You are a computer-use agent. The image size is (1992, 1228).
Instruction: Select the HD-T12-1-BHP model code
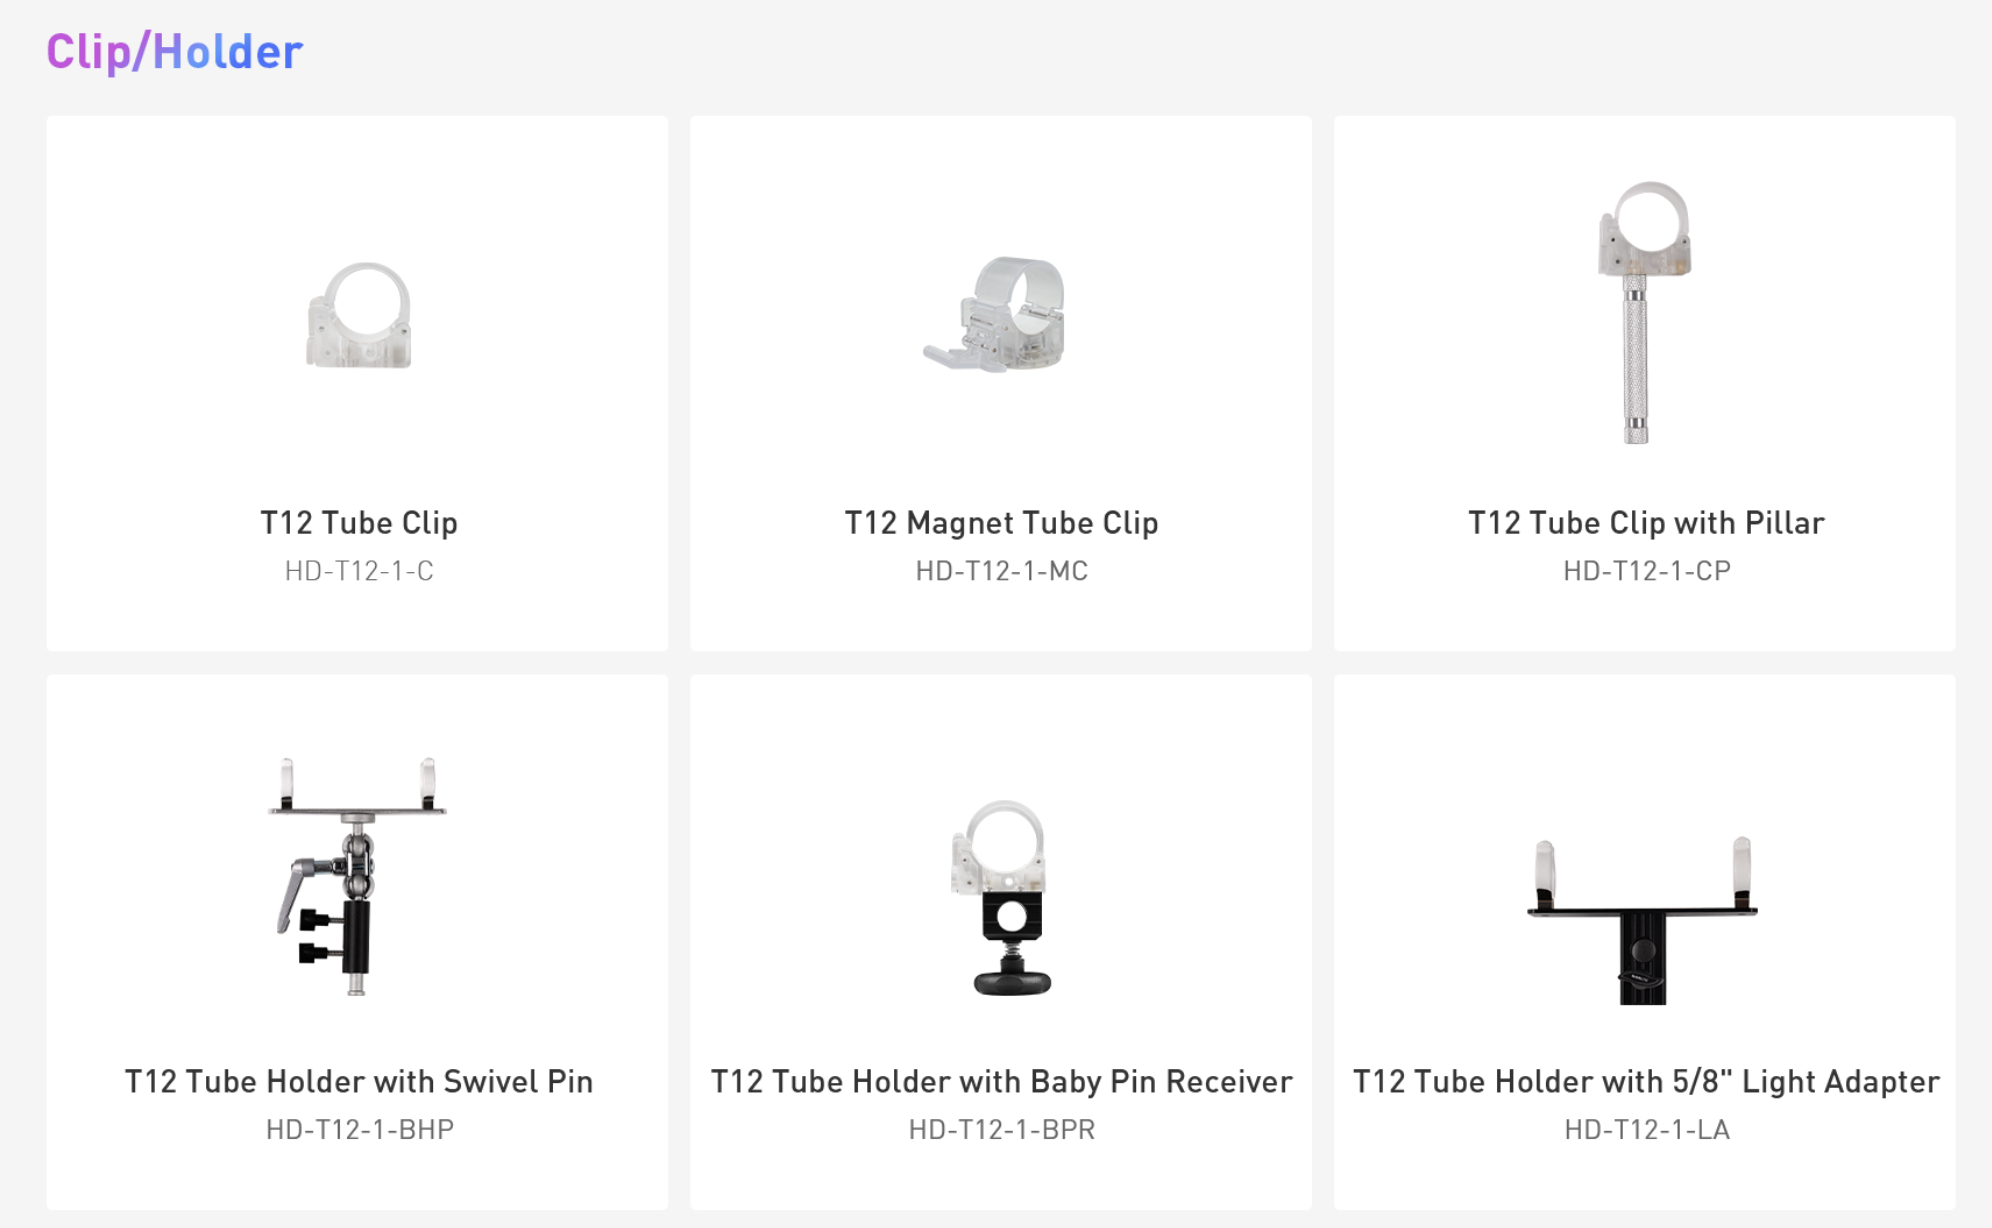(359, 1130)
